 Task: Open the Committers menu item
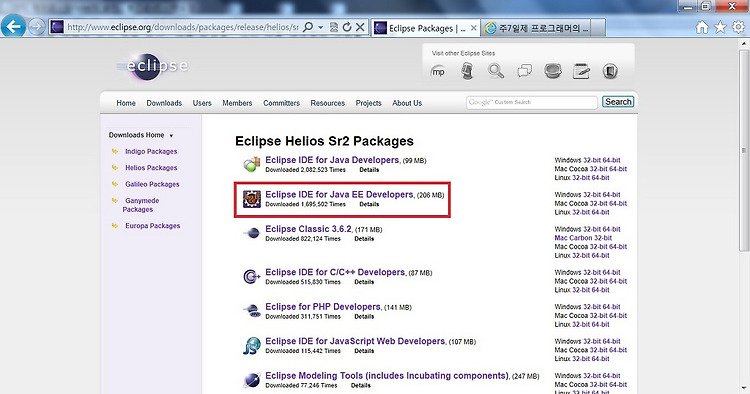click(281, 103)
